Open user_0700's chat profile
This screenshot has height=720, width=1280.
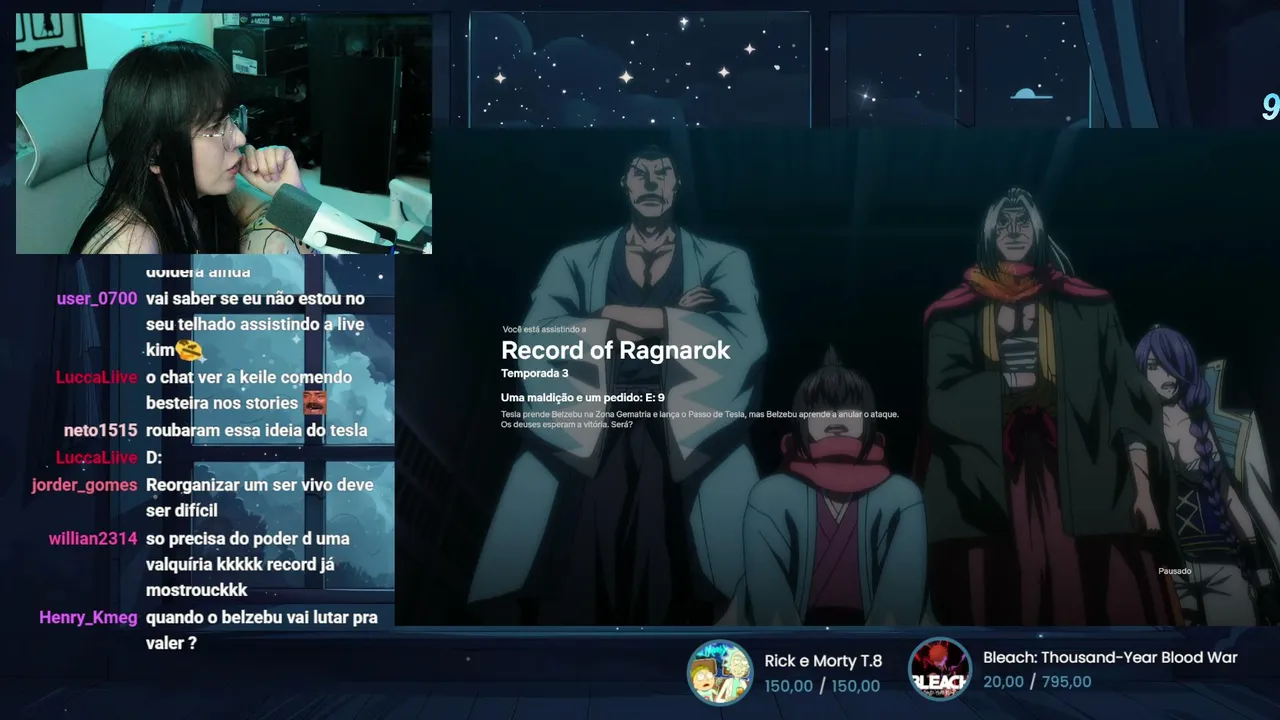[97, 298]
